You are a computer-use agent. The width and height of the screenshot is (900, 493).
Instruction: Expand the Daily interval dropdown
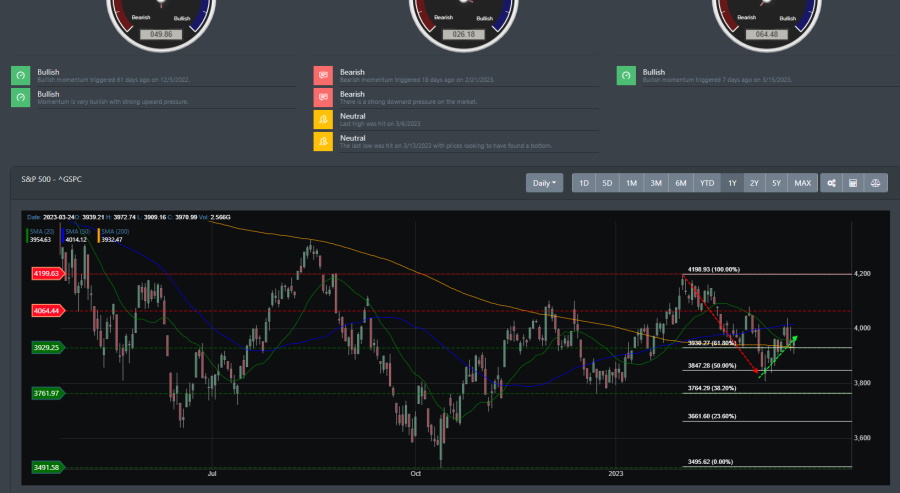[x=544, y=183]
